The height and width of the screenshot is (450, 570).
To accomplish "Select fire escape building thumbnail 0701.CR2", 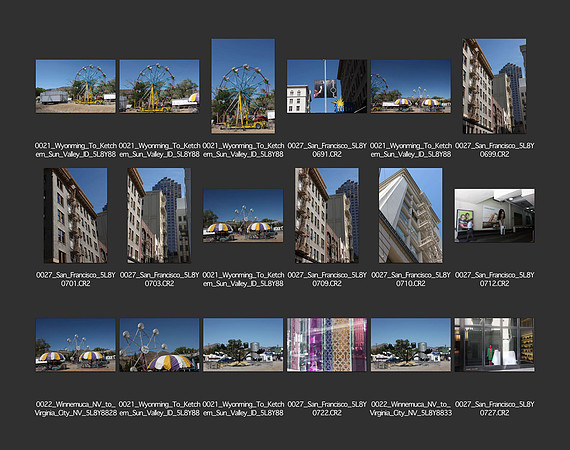I will pos(76,216).
